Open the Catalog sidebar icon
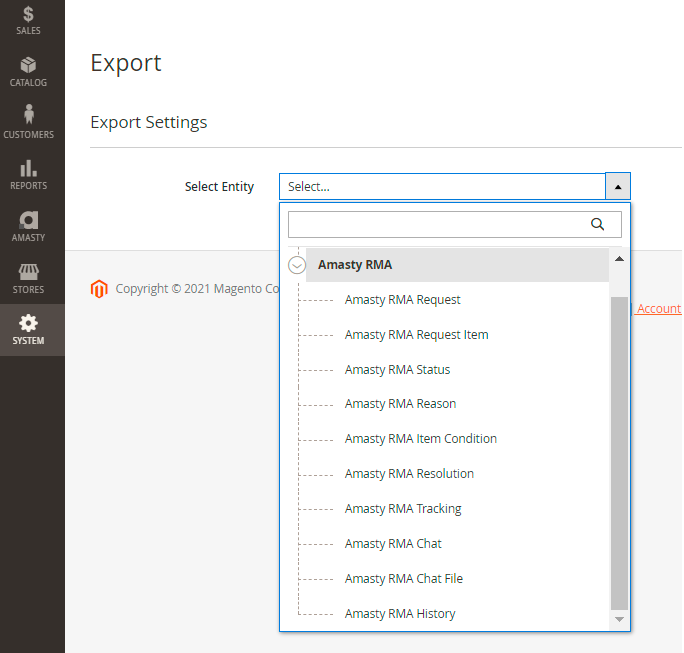Image resolution: width=684 pixels, height=653 pixels. pyautogui.click(x=28, y=66)
